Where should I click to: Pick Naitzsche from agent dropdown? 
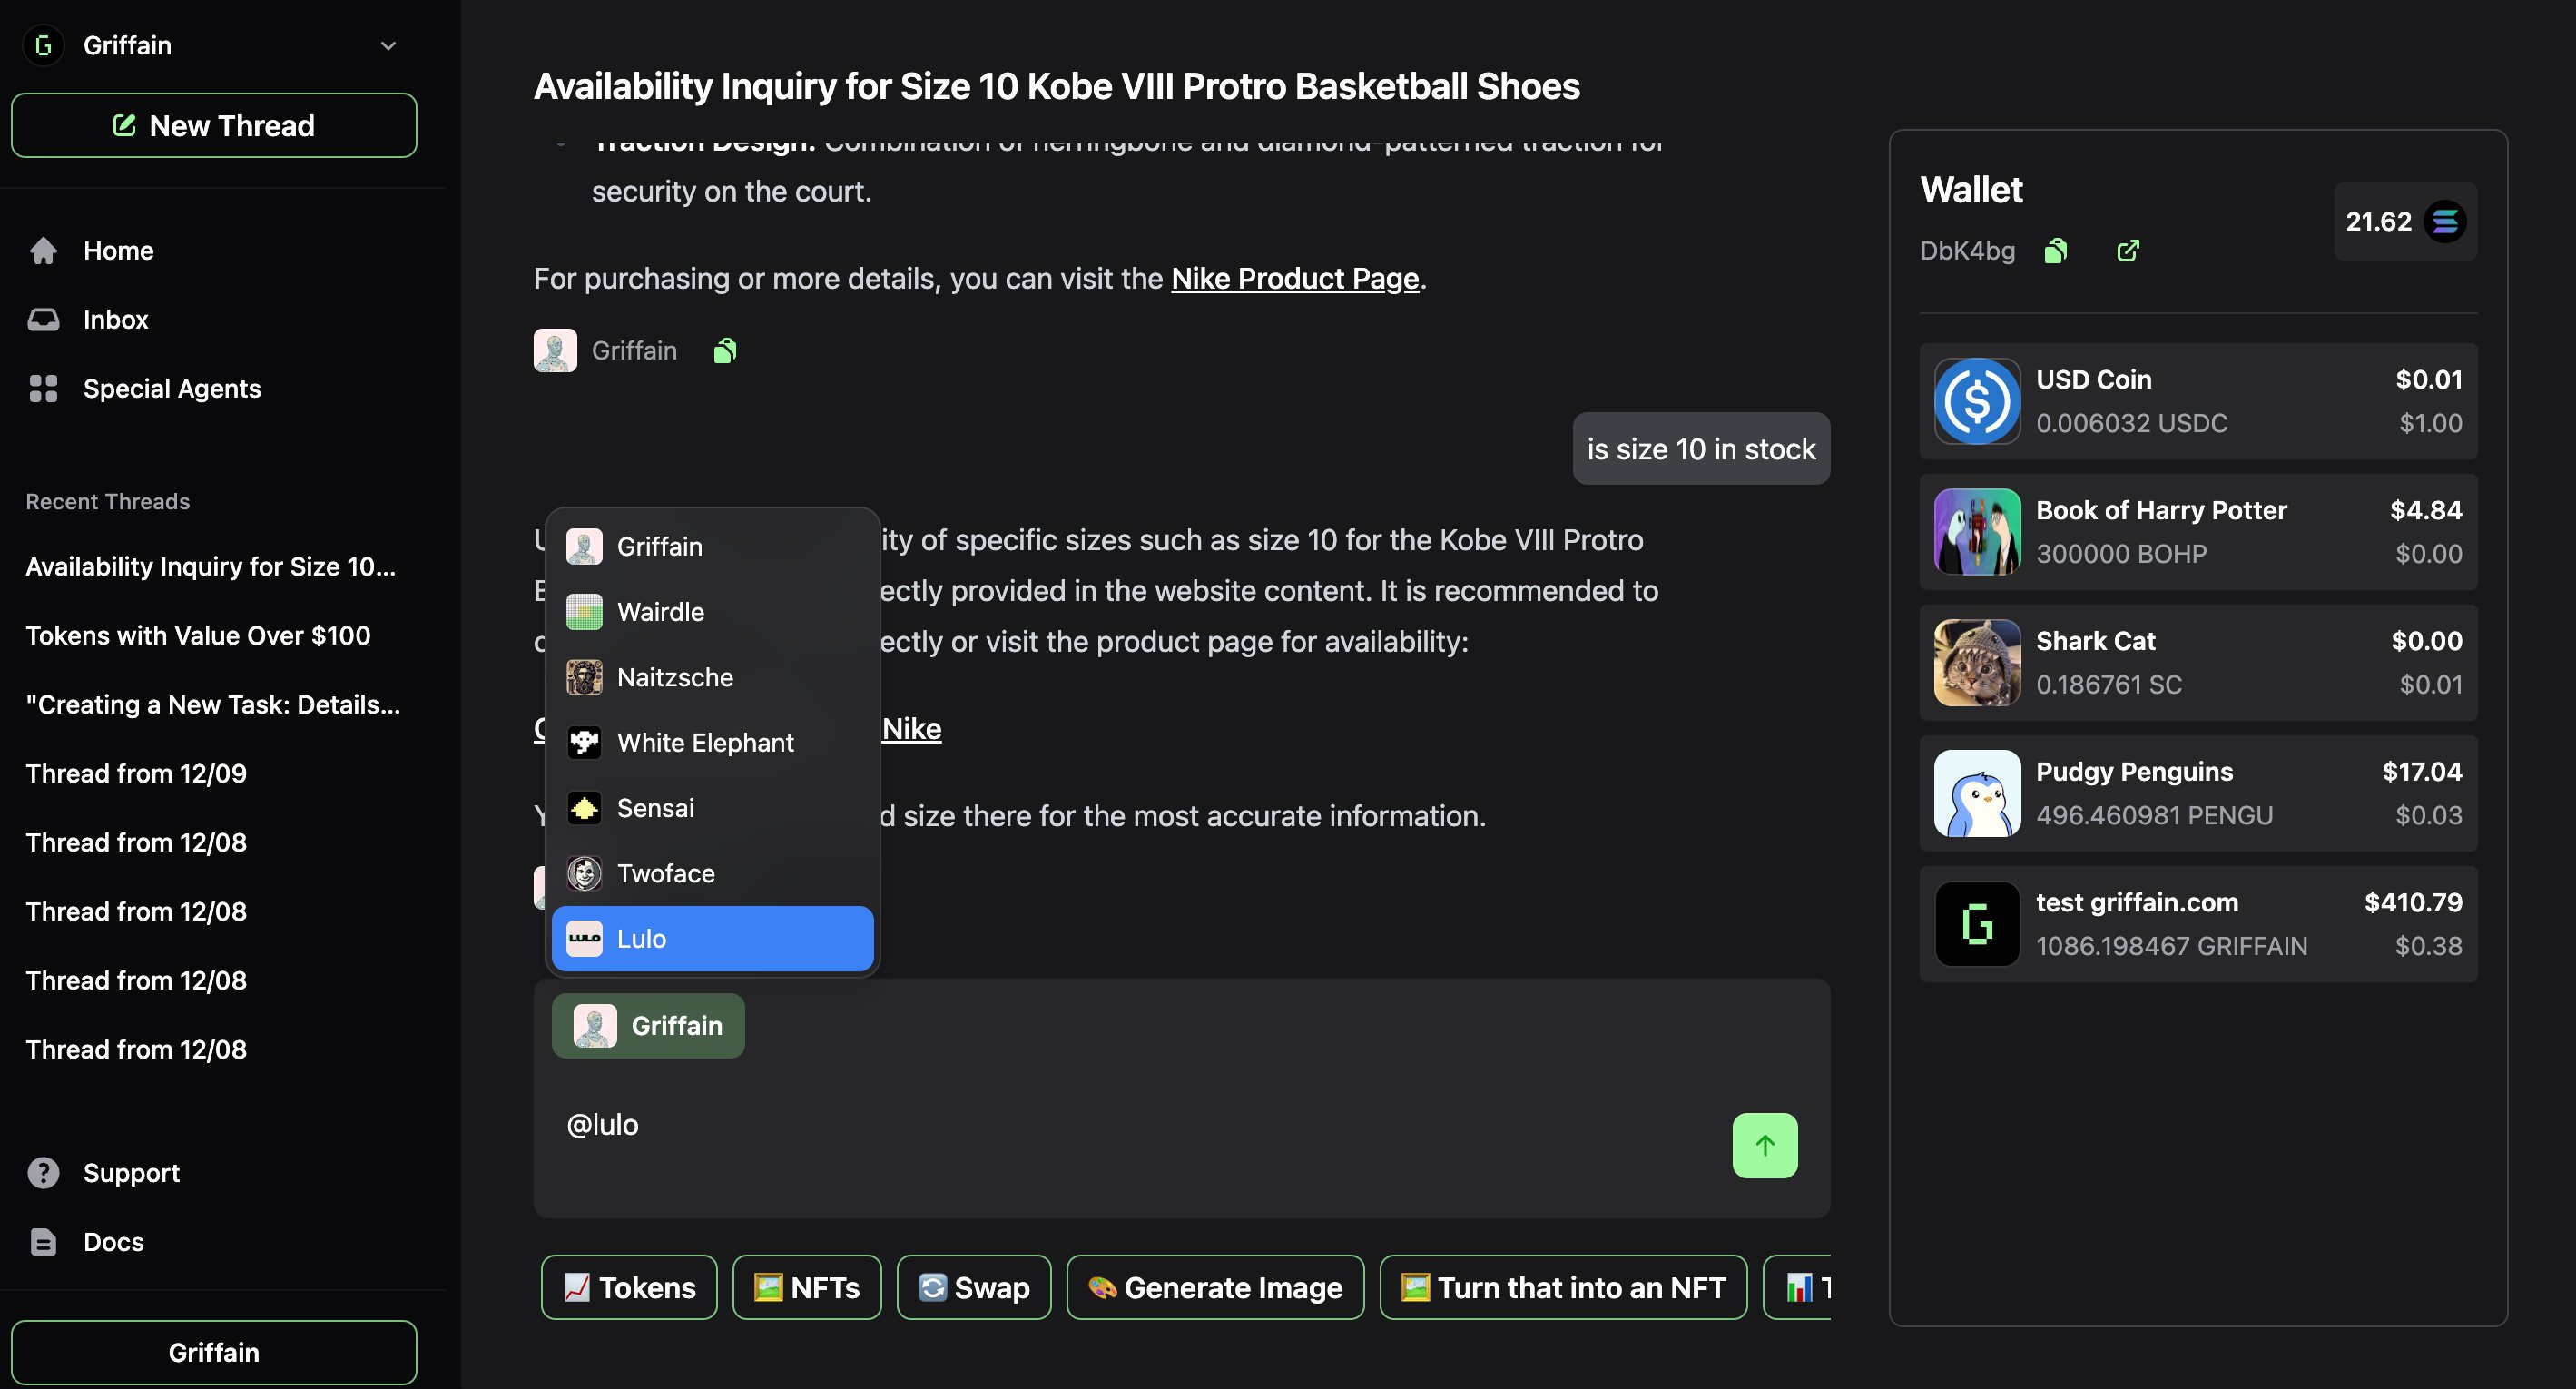click(675, 678)
